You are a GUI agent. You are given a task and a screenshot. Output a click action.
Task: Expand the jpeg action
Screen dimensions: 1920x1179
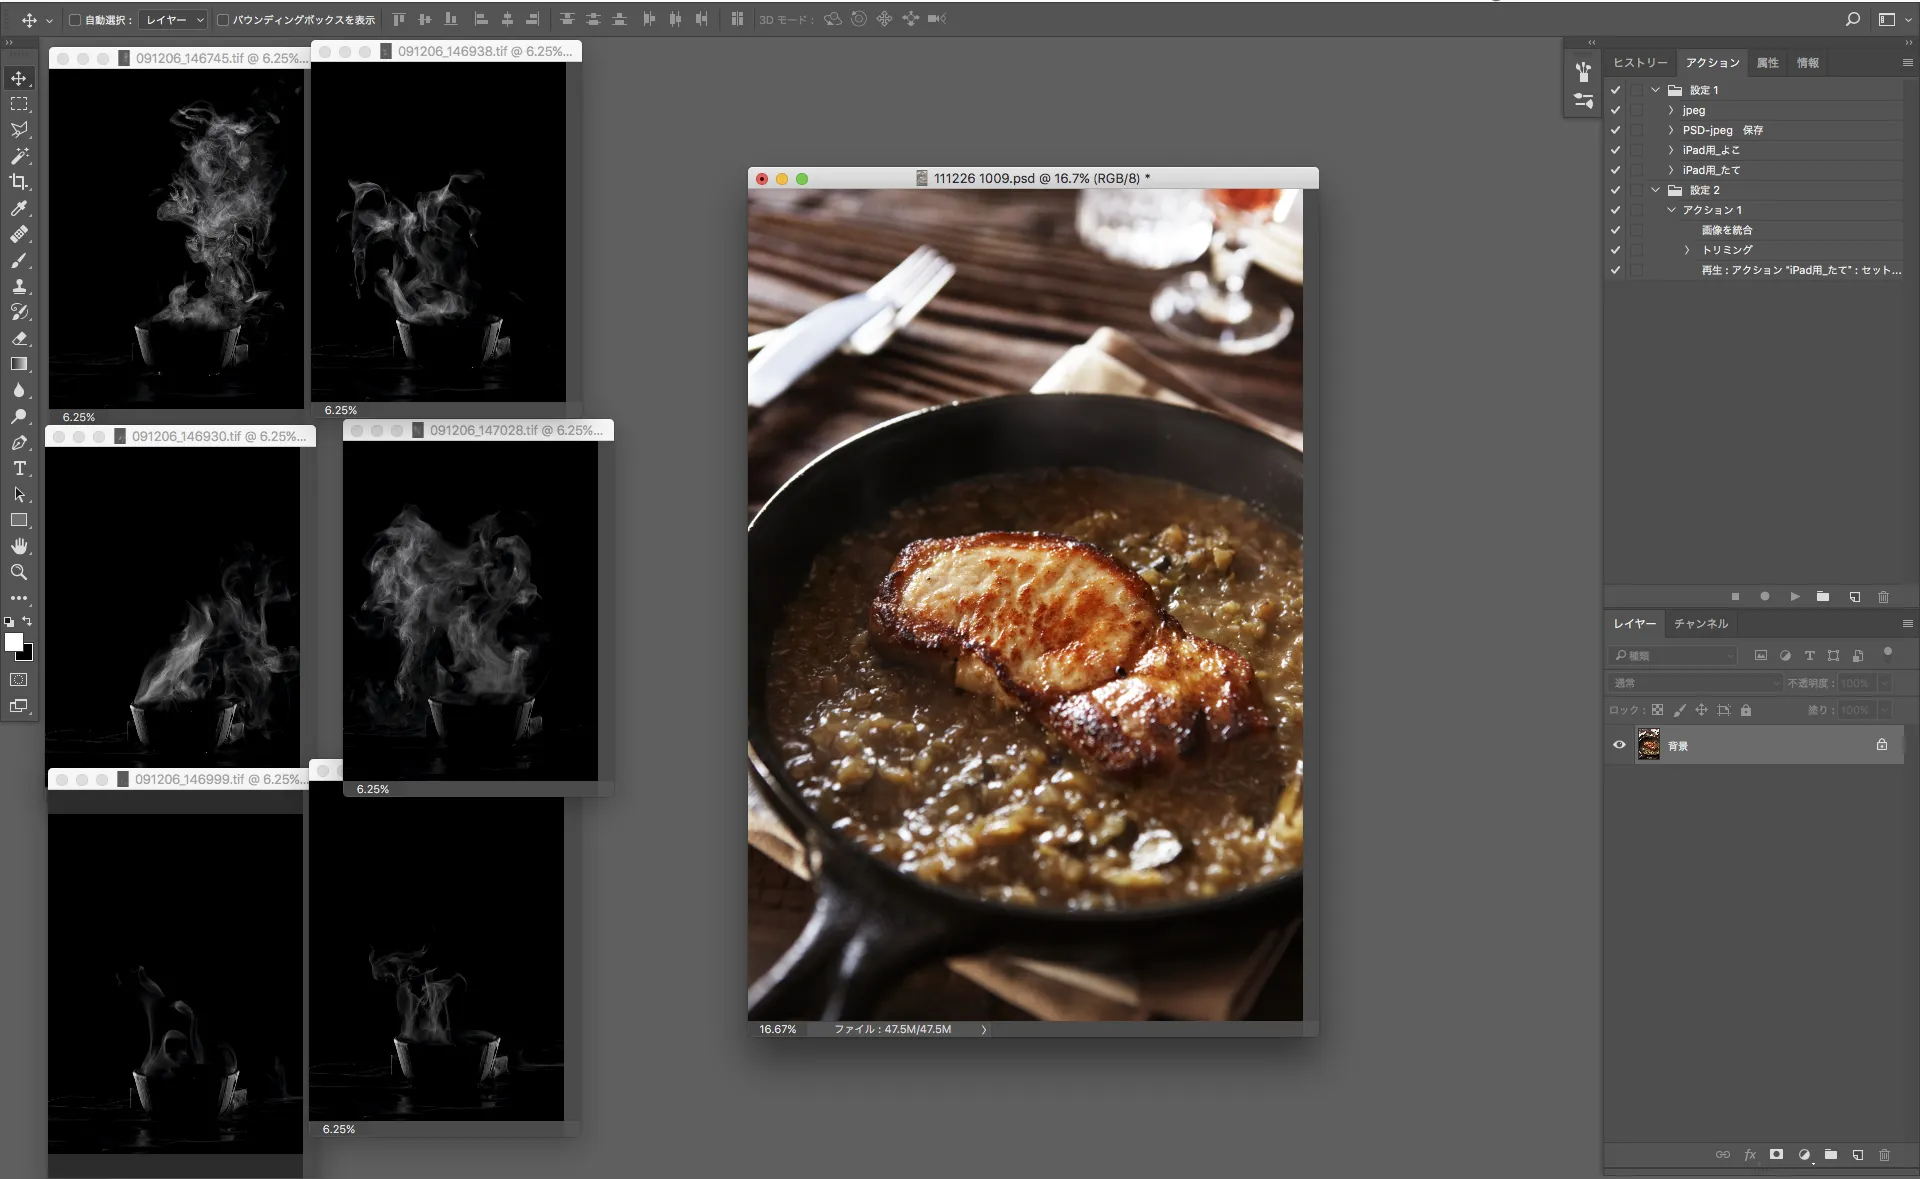1671,110
